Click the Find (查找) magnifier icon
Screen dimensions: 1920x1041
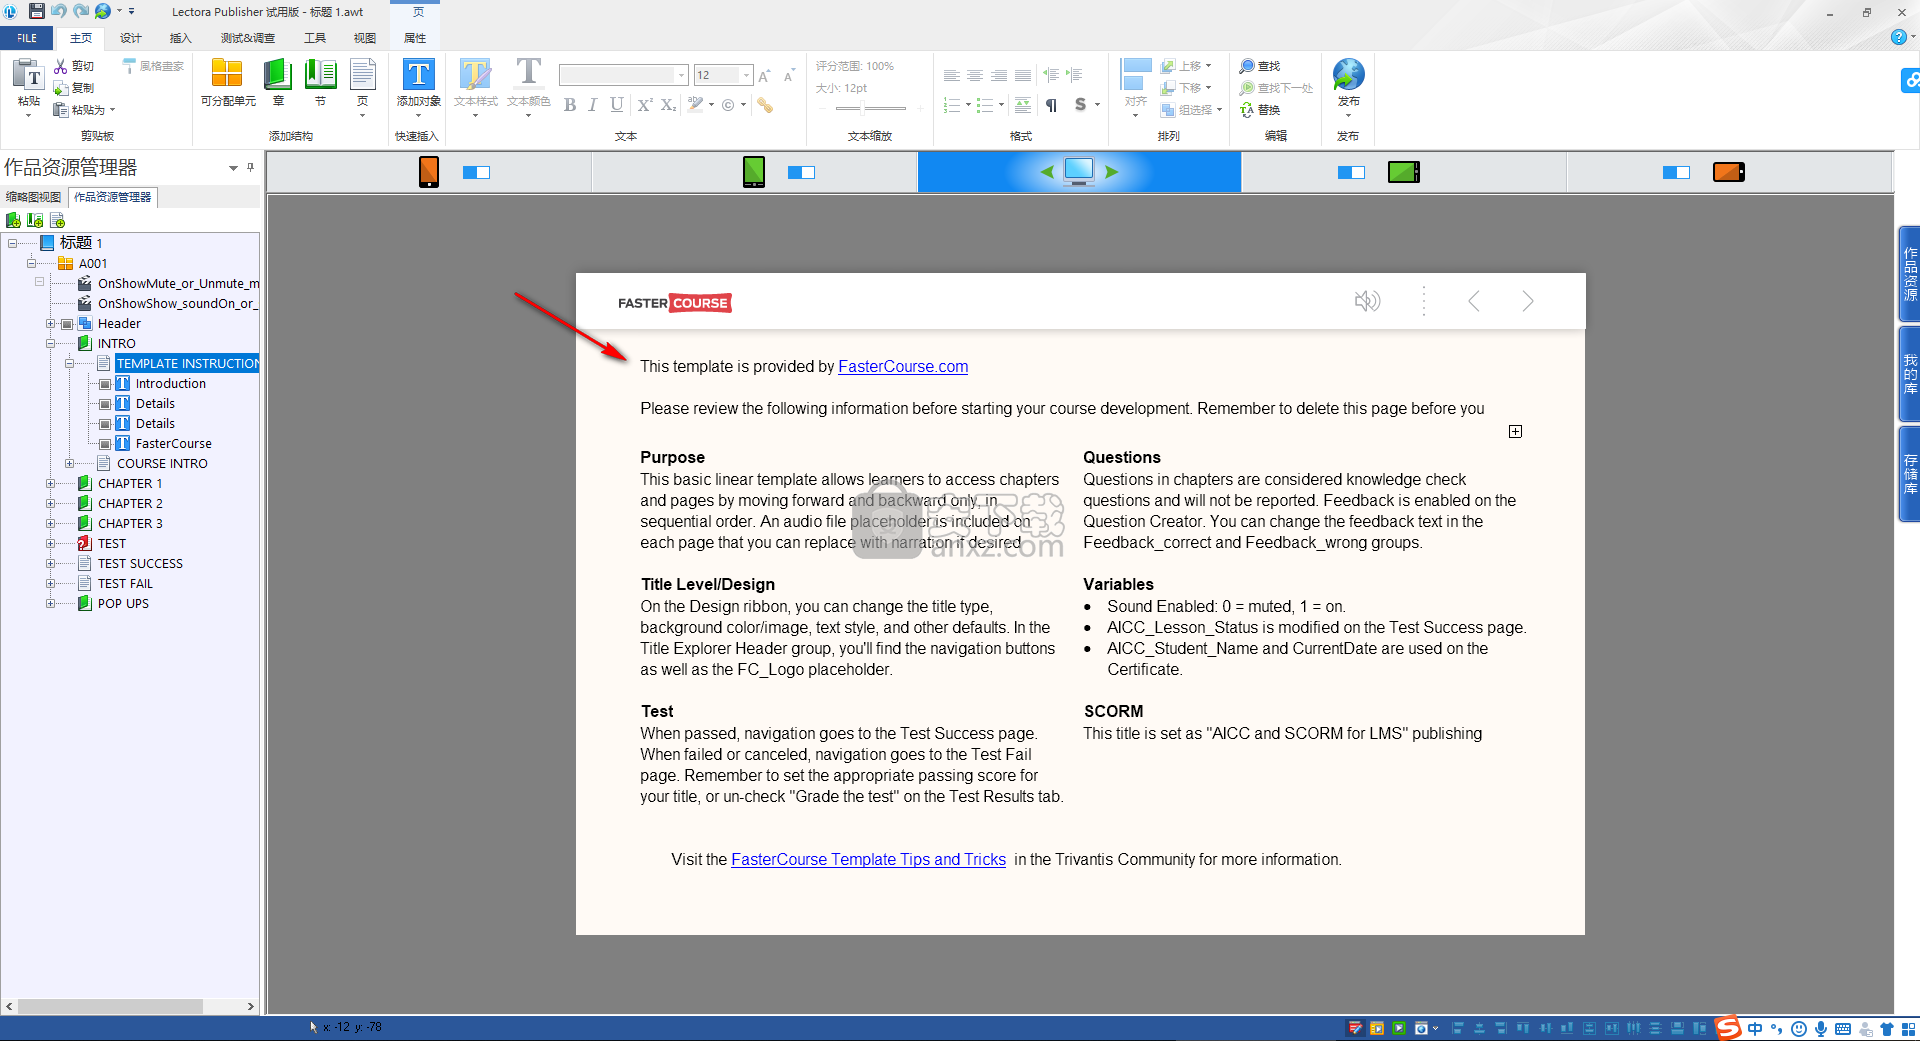tap(1247, 66)
